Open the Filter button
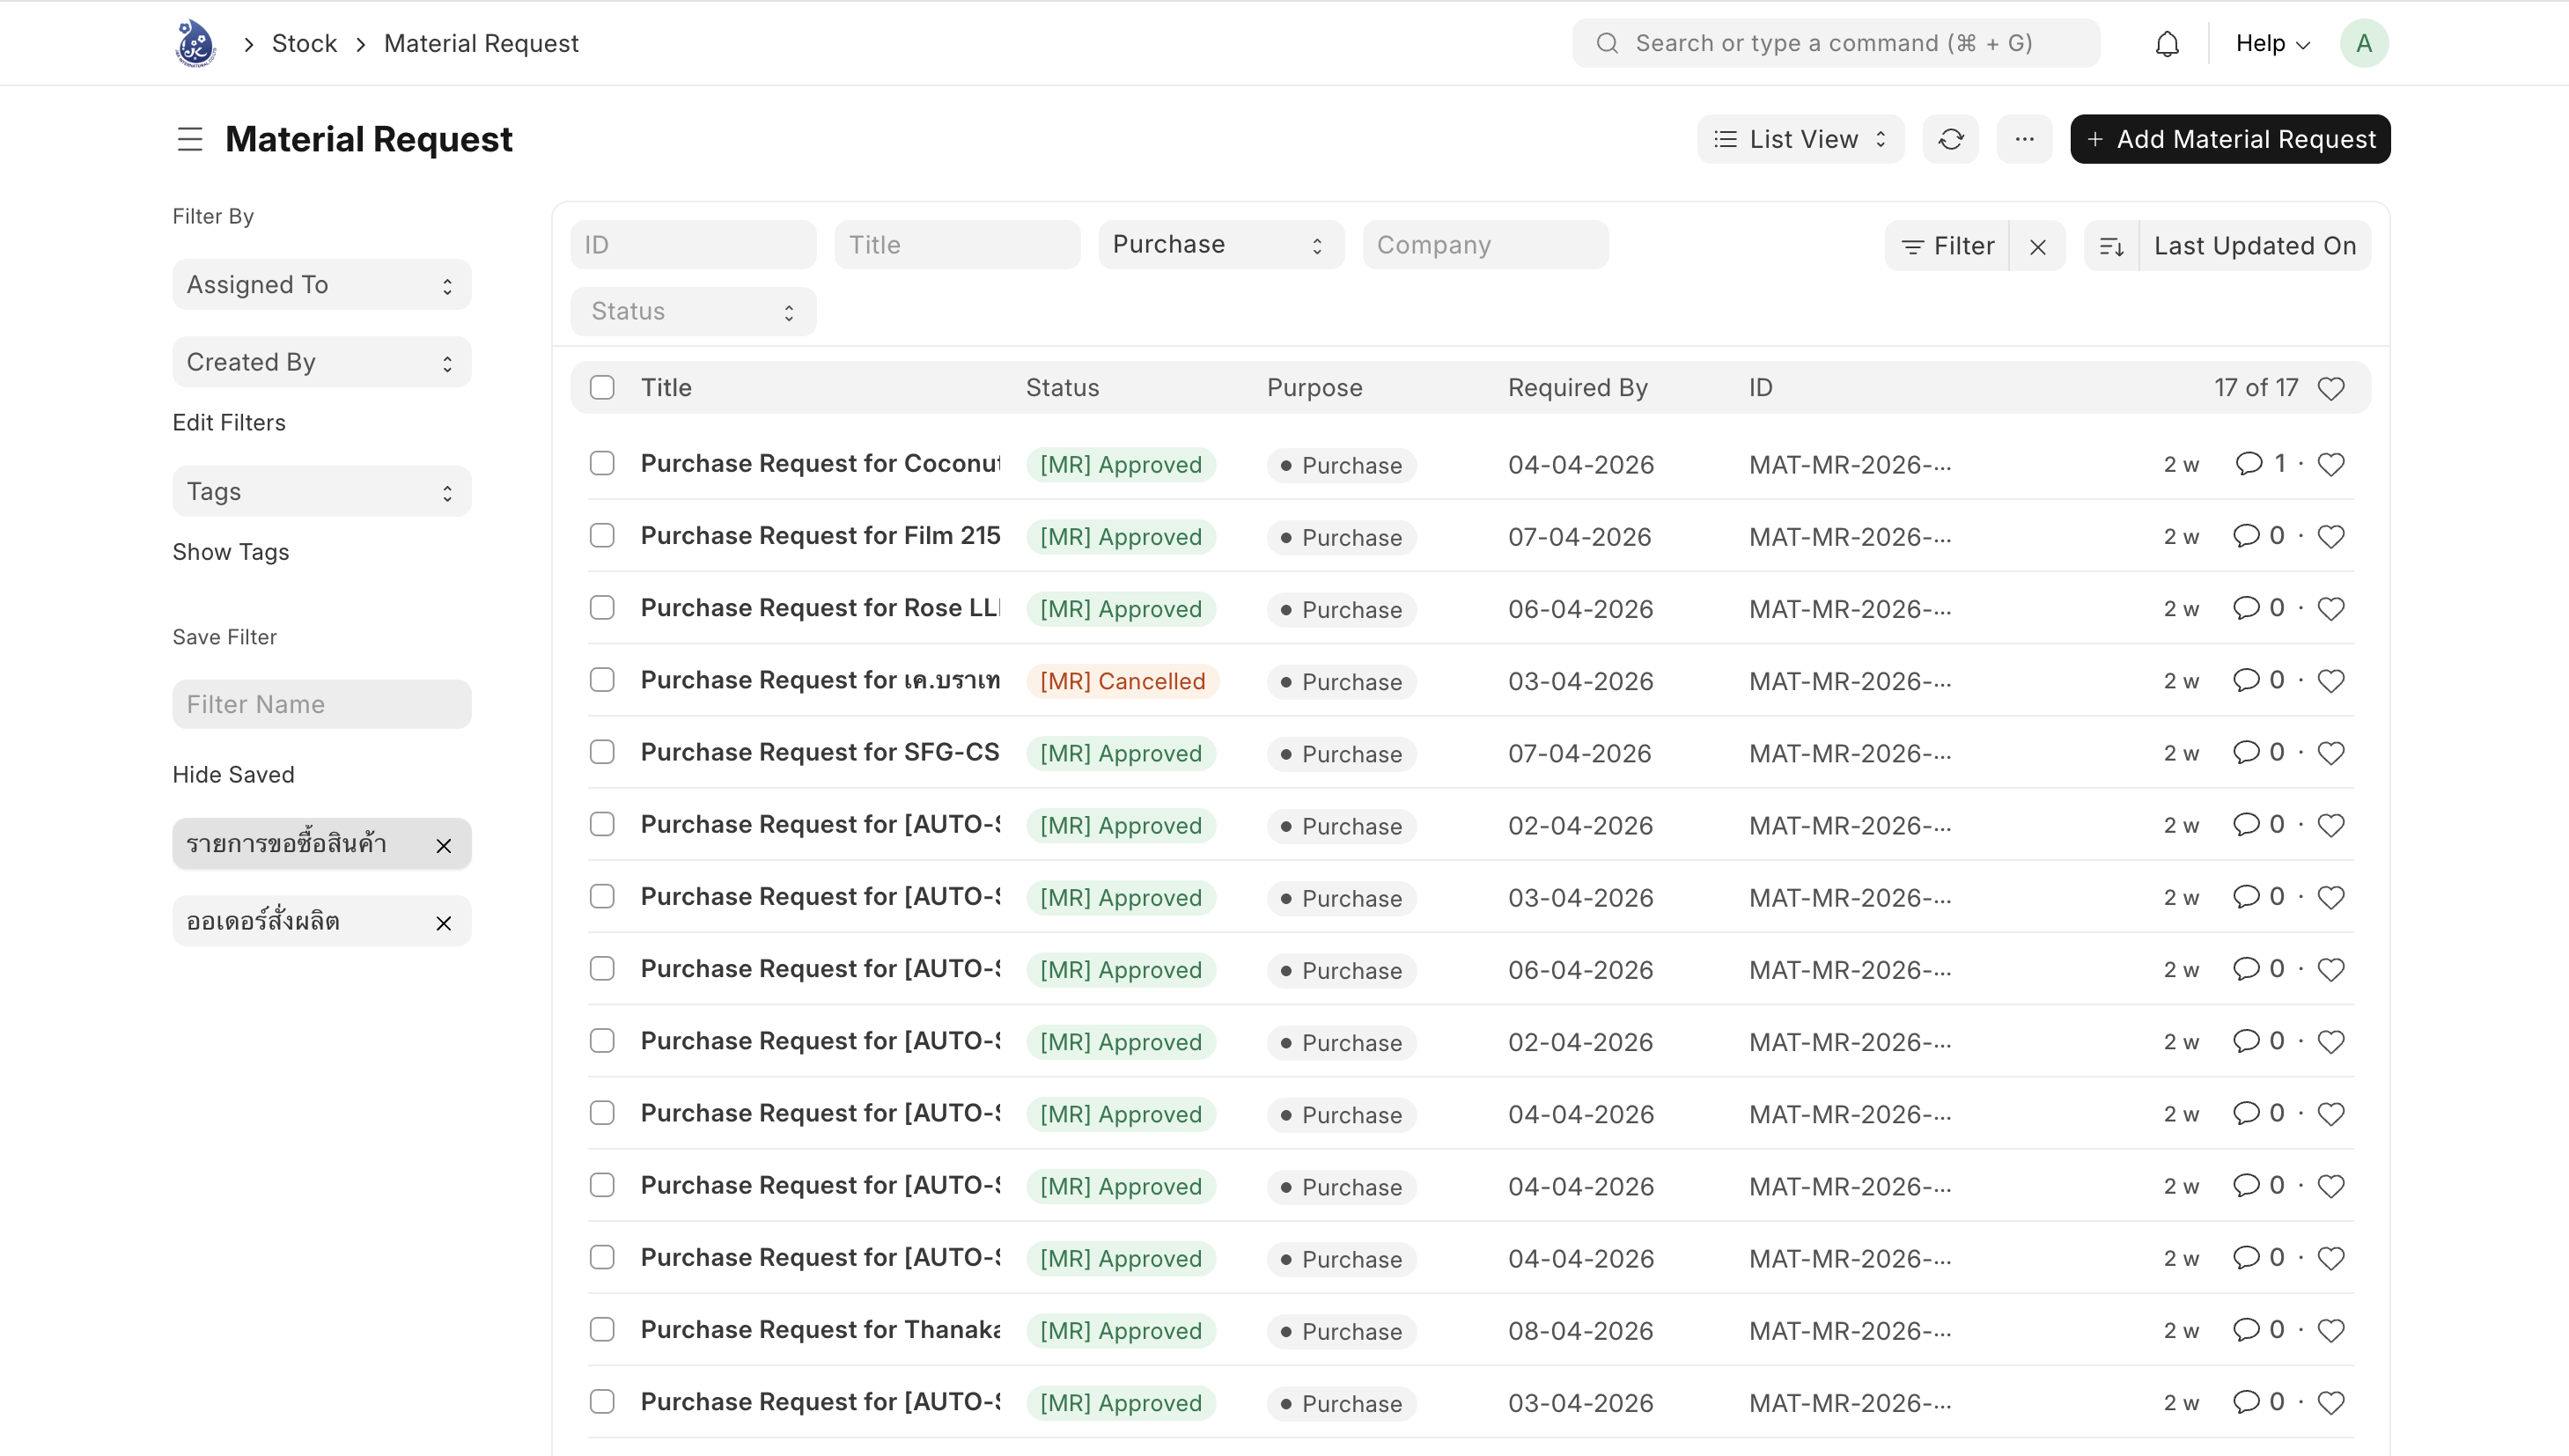The height and width of the screenshot is (1456, 2569). 1947,246
